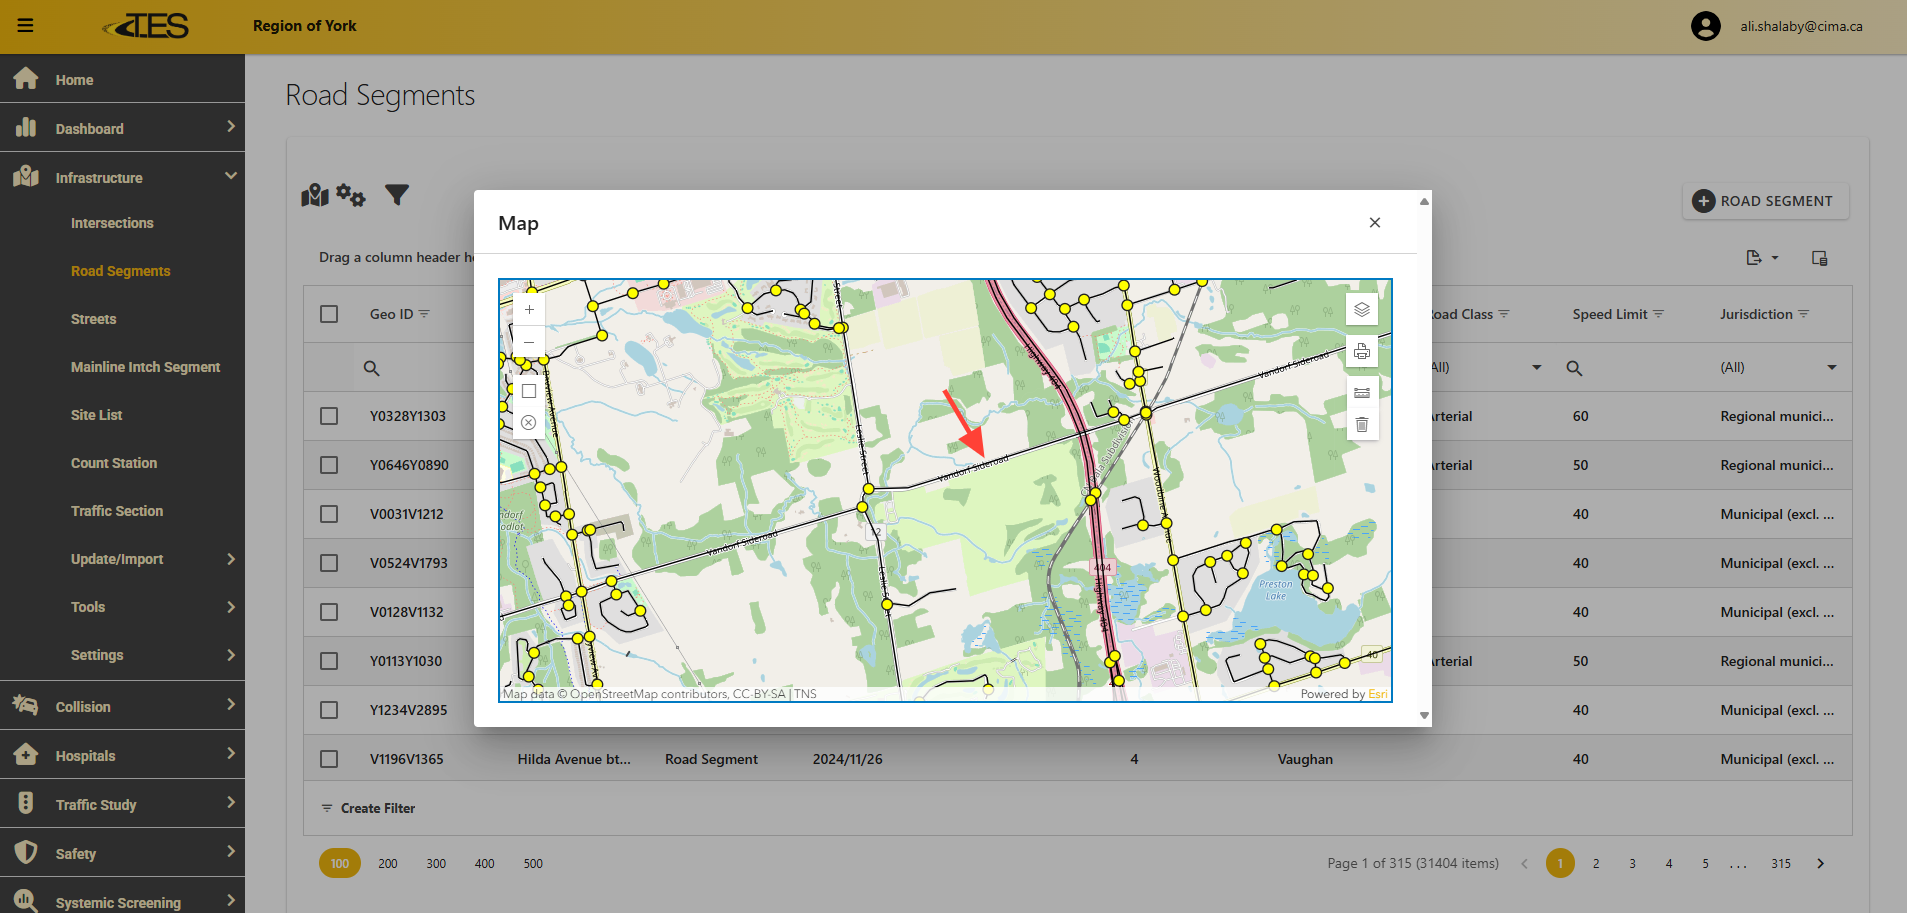Zoom out on the map
The image size is (1907, 913).
[x=529, y=342]
